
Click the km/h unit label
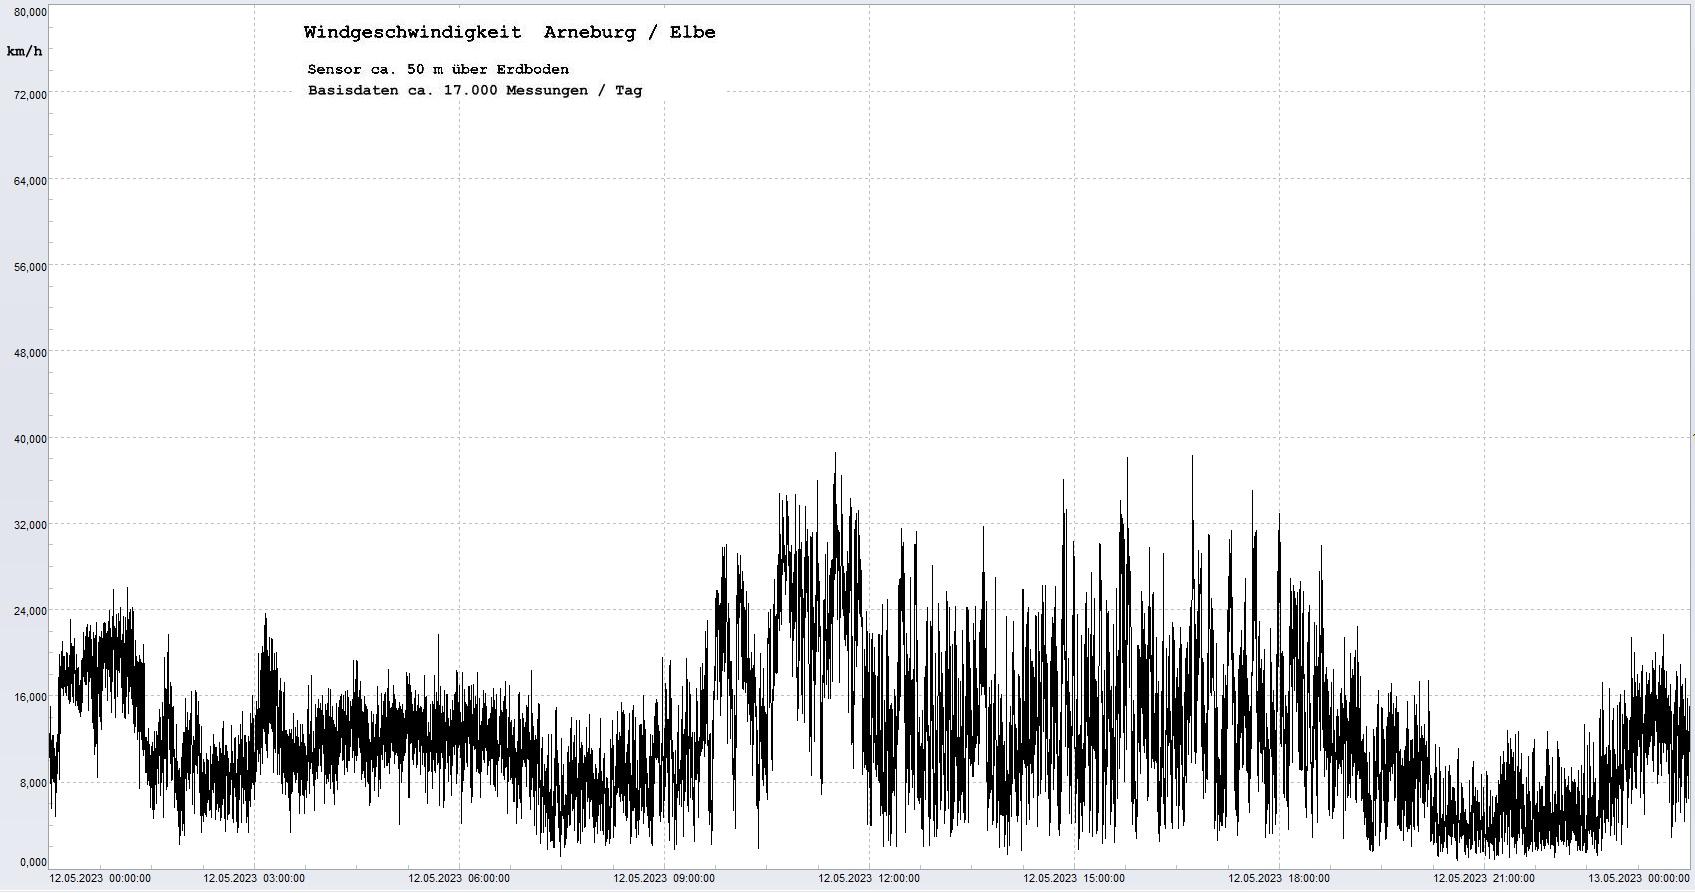point(24,51)
